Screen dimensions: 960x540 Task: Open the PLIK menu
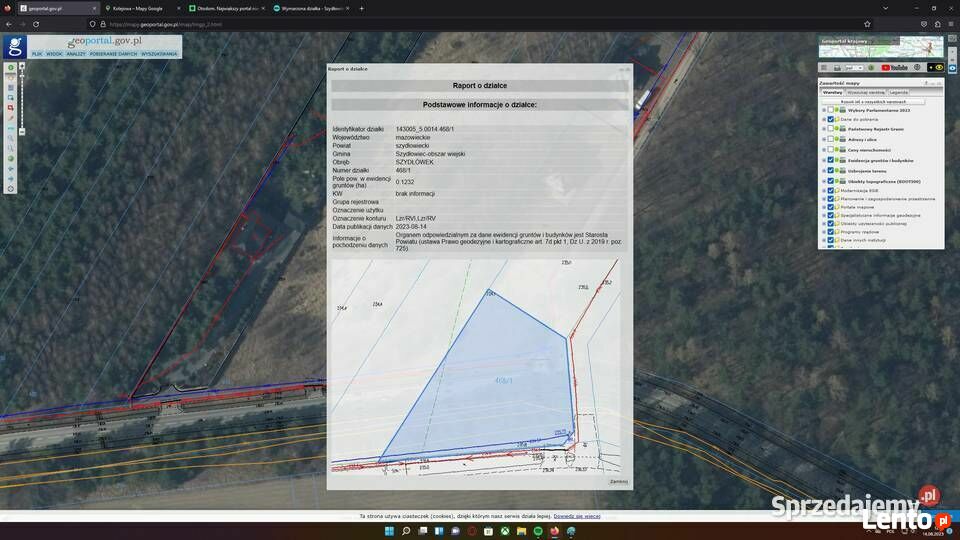click(37, 54)
